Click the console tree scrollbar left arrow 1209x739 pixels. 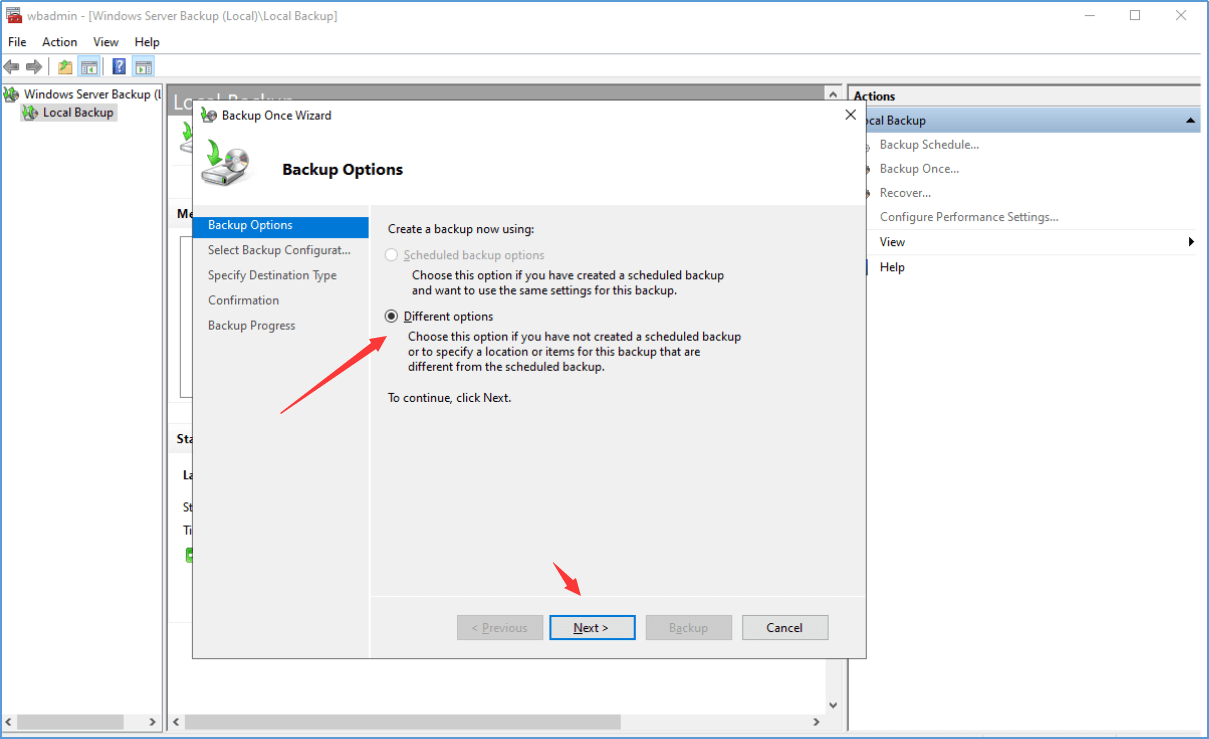tap(10, 722)
